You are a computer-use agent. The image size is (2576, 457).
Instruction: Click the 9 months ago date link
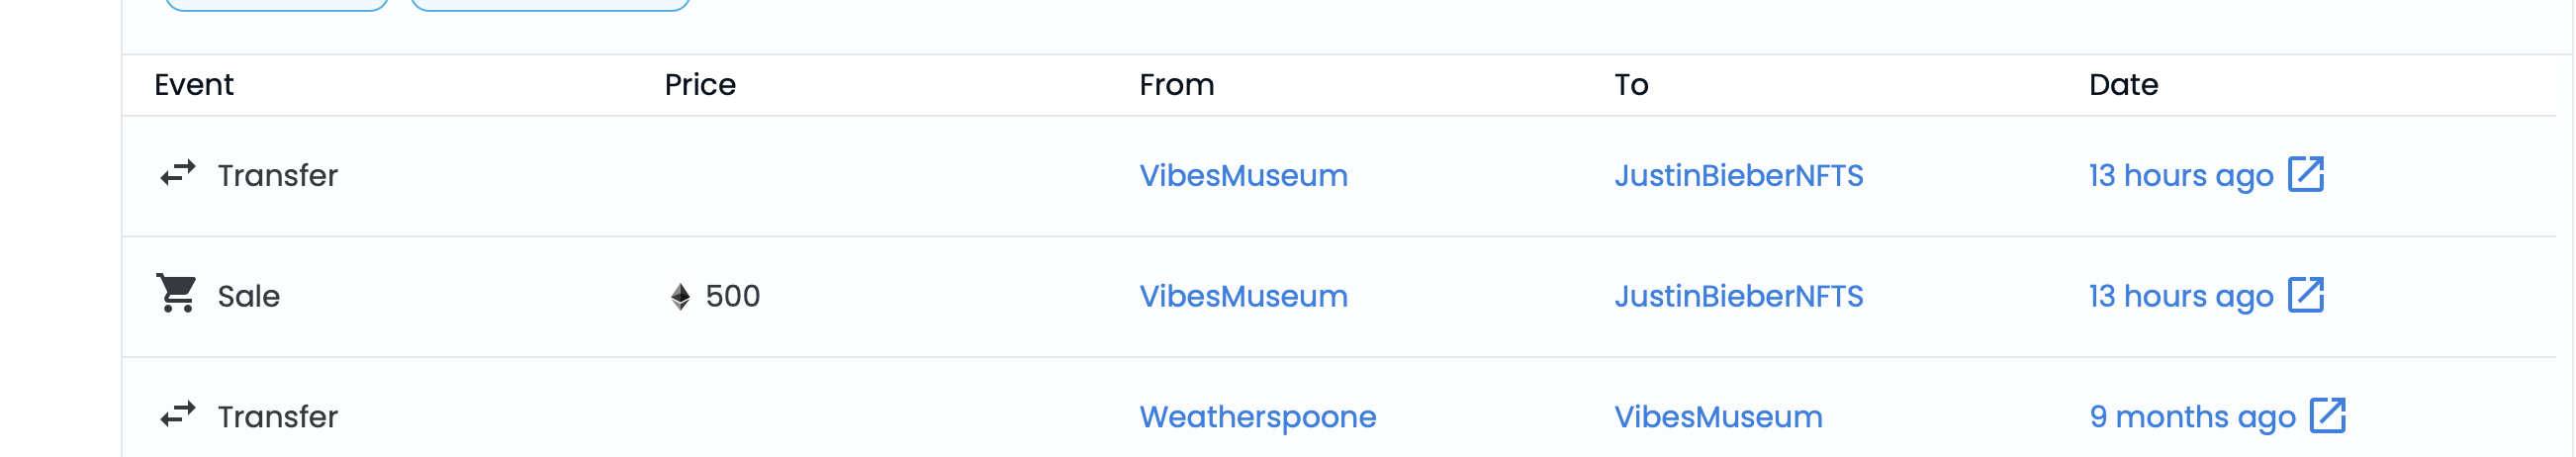(2192, 417)
